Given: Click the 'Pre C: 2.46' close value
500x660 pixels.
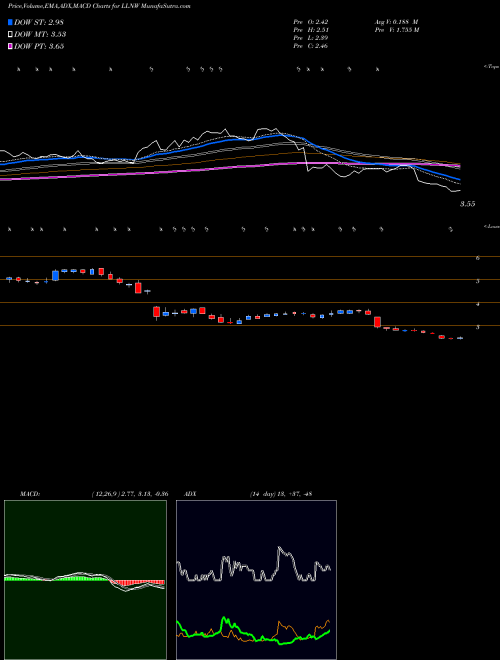Looking at the screenshot, I should click(x=311, y=46).
